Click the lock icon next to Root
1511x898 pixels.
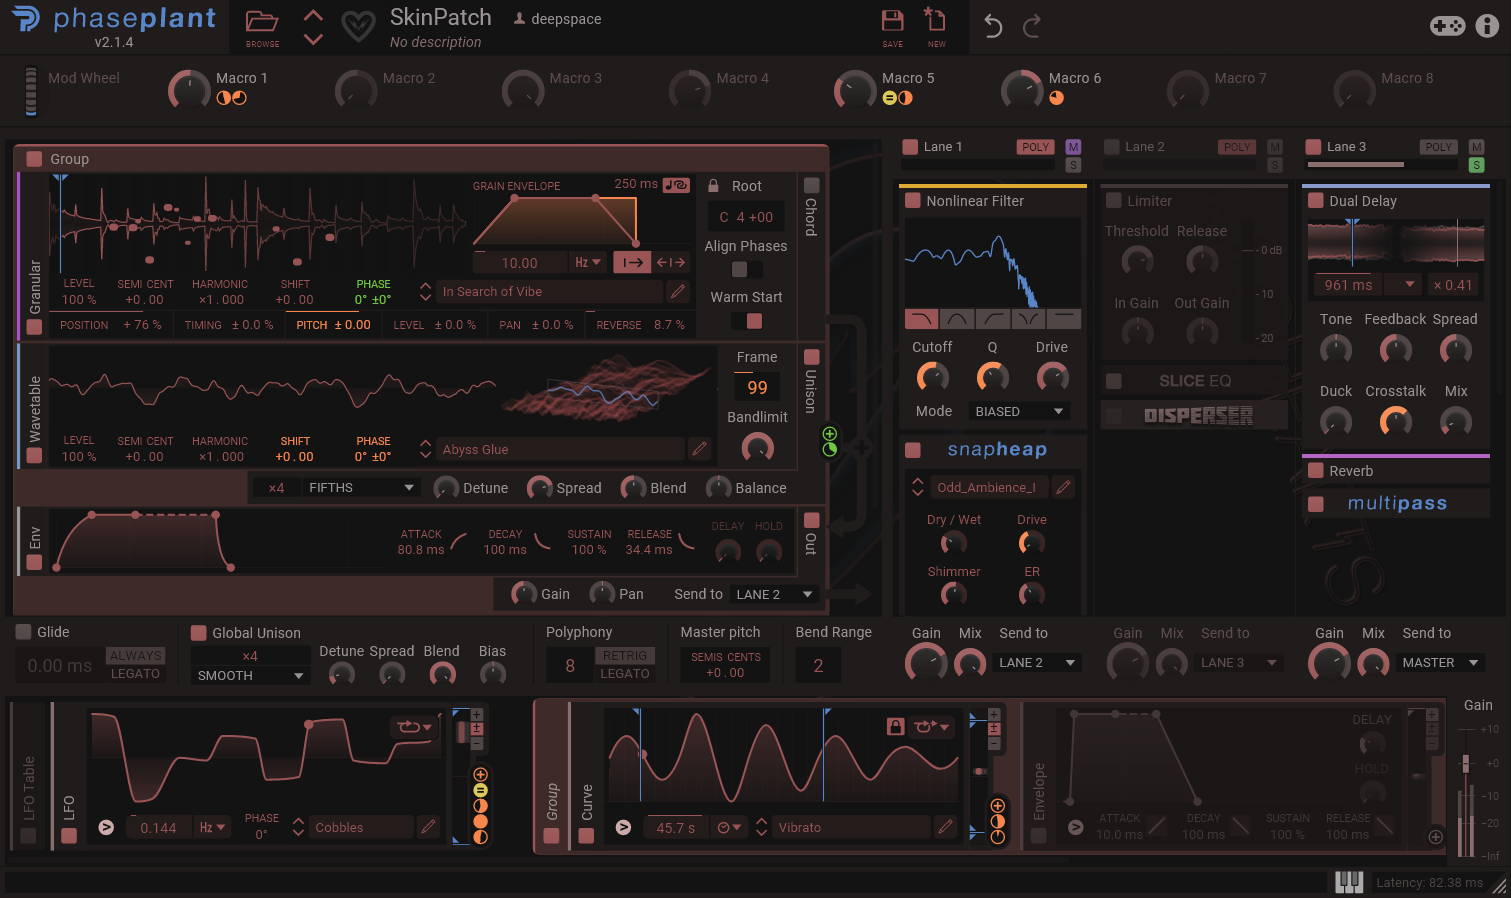tap(714, 186)
